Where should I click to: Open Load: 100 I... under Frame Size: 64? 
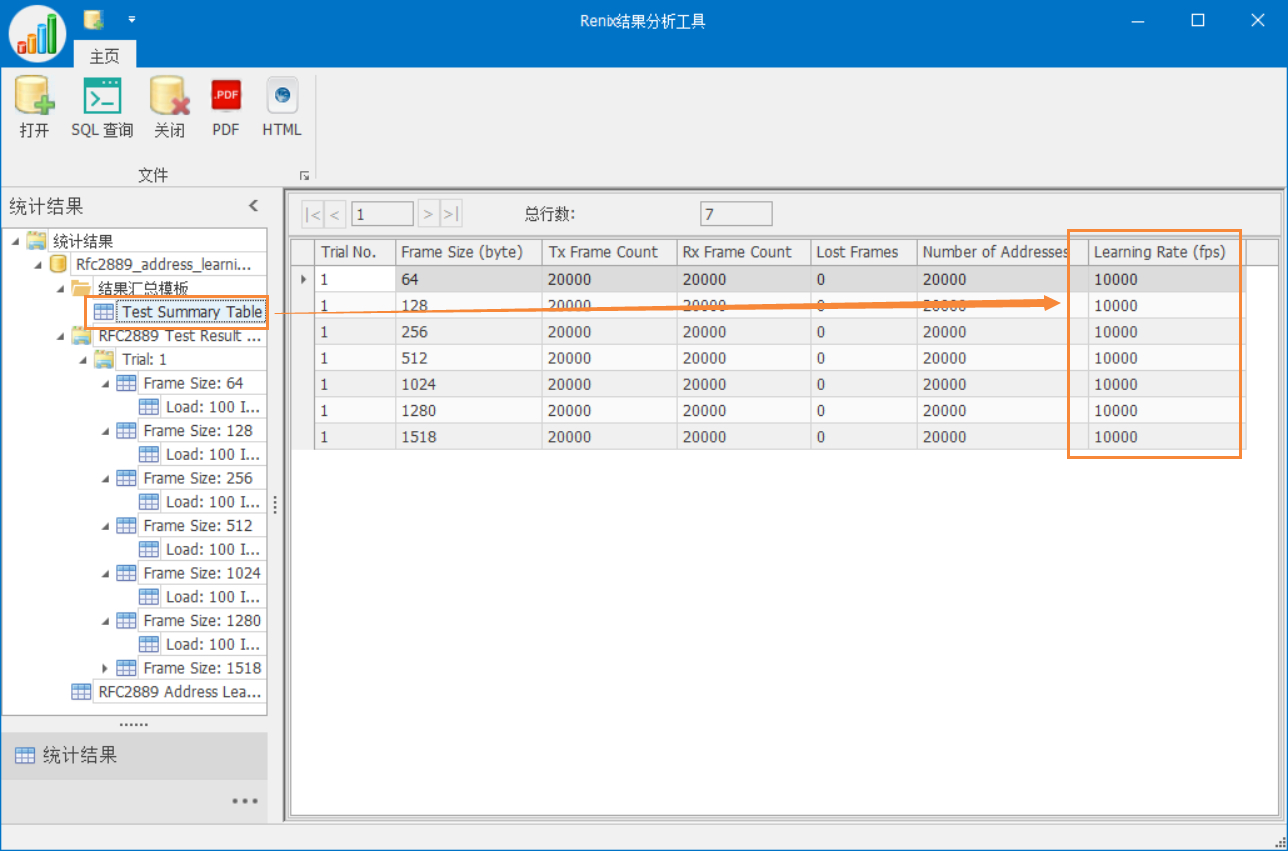(213, 407)
